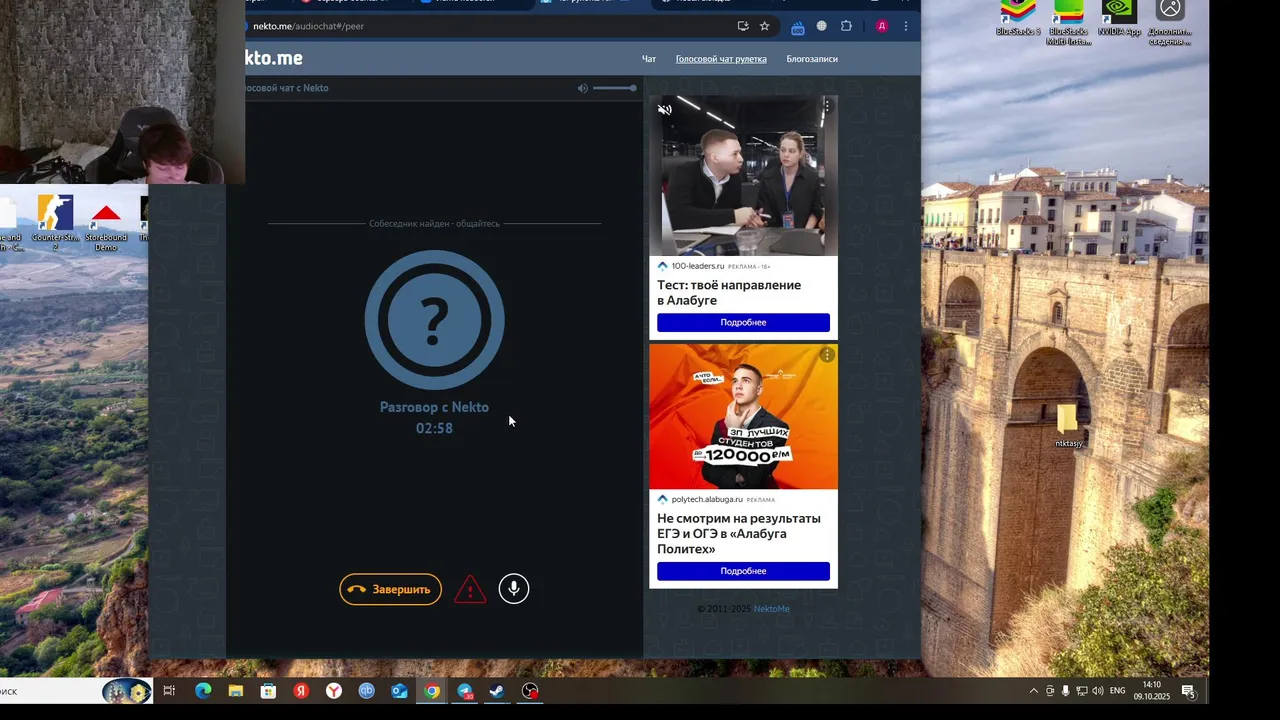Open Counter-Strike 2 desktop shortcut

[x=55, y=222]
